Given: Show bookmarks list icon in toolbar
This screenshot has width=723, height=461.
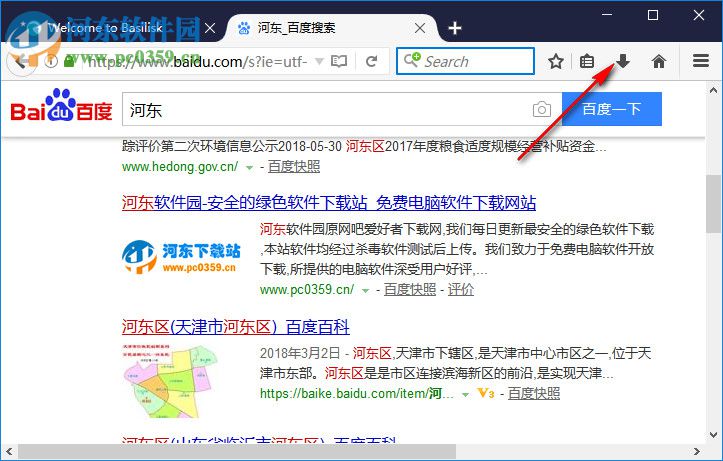Looking at the screenshot, I should tap(587, 61).
